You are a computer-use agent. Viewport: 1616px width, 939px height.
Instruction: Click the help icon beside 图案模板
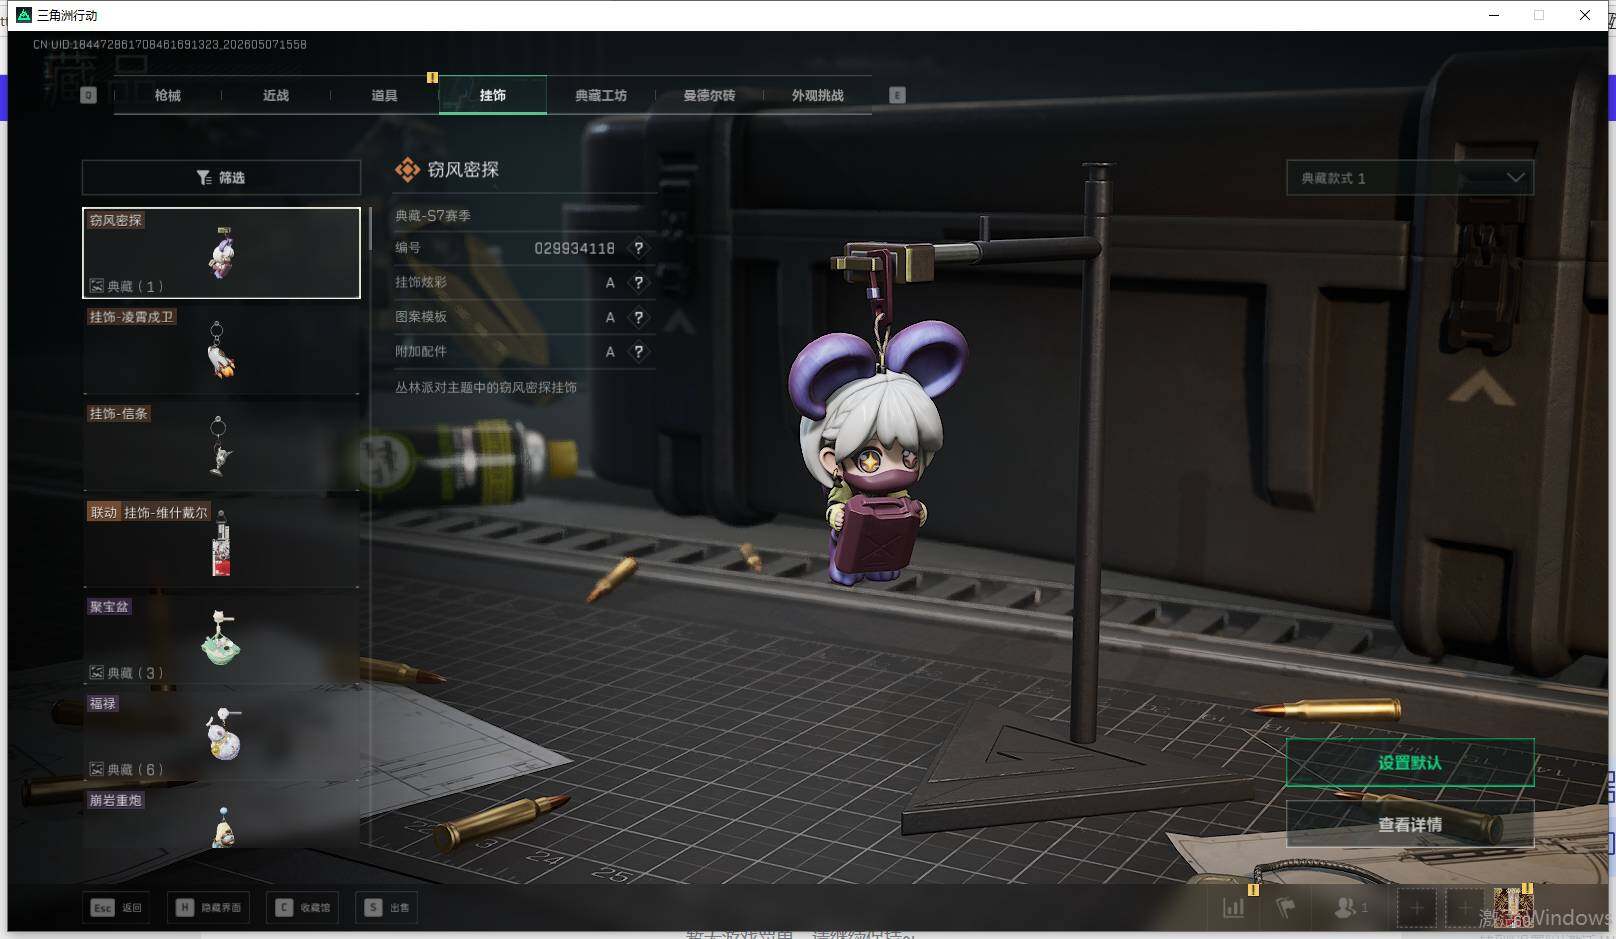point(639,317)
